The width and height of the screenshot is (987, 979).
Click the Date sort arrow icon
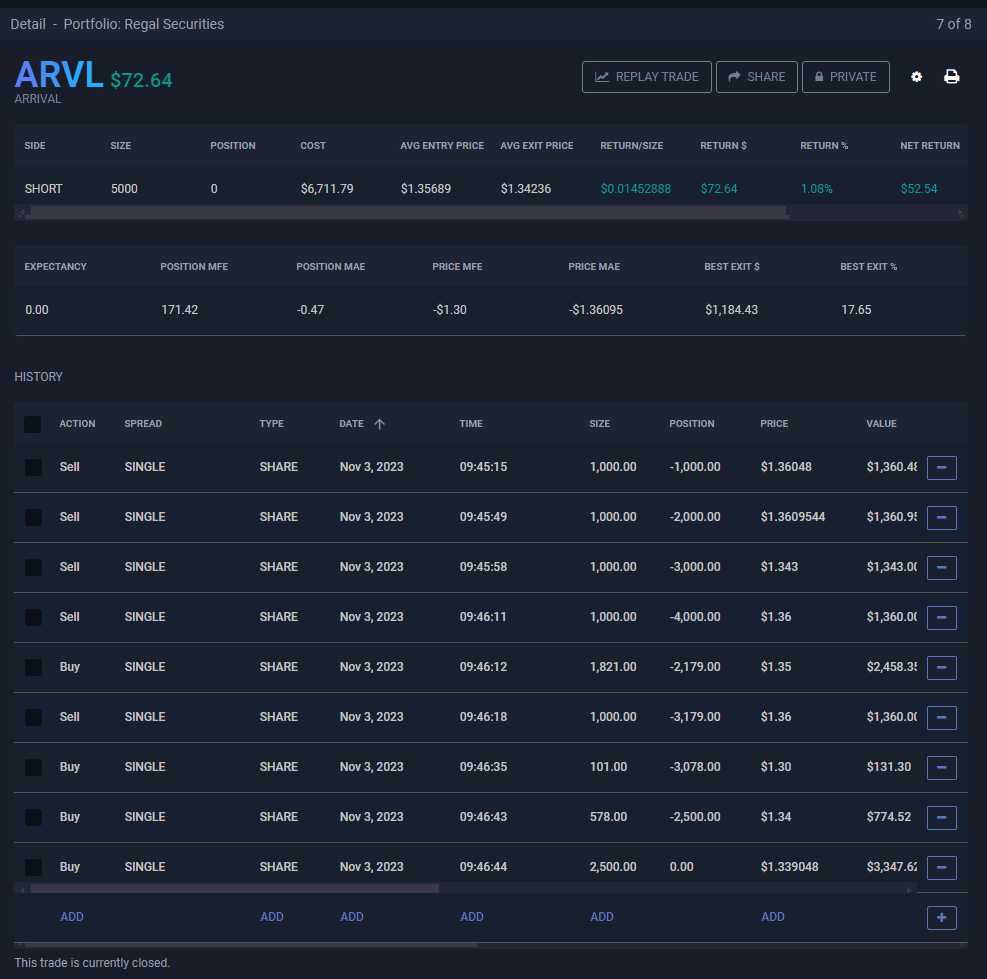point(379,424)
